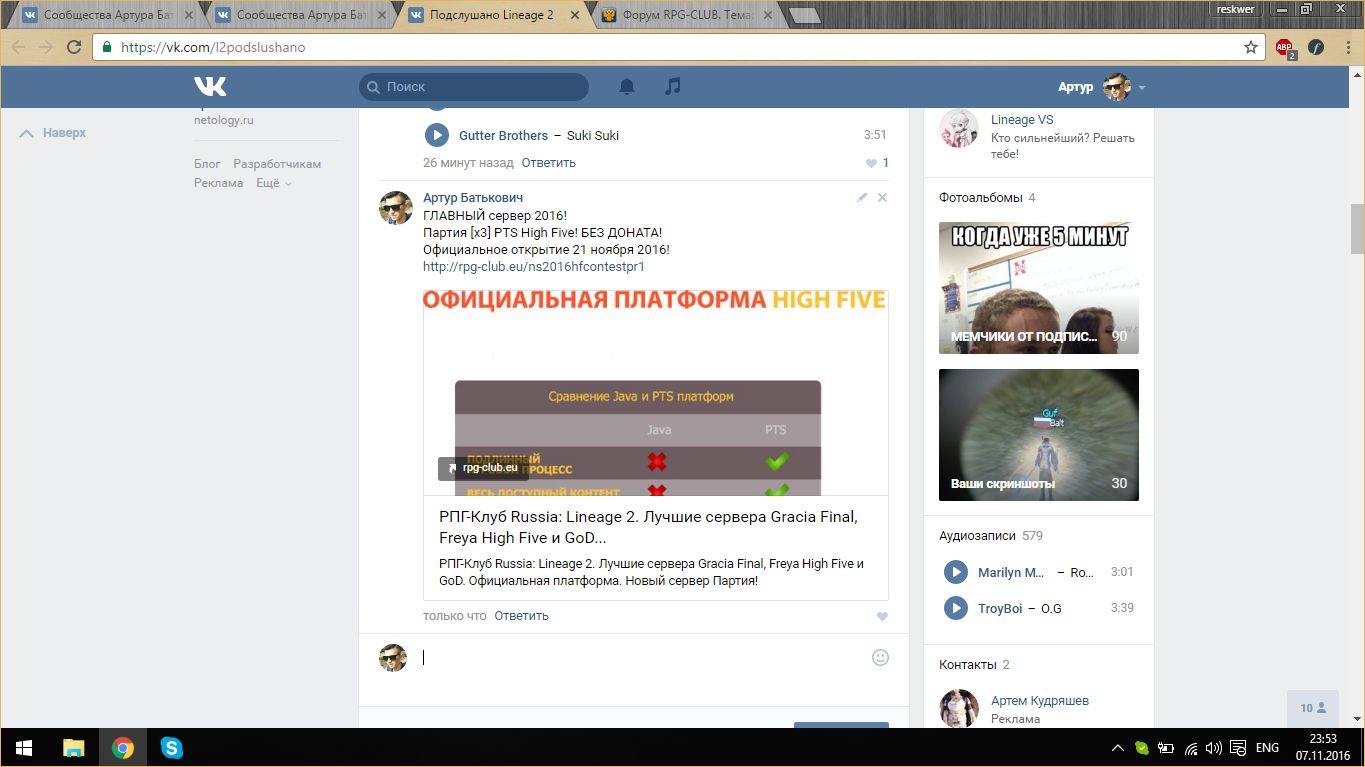Show hidden system tray icons
Screen dimensions: 1365x767
1118,748
